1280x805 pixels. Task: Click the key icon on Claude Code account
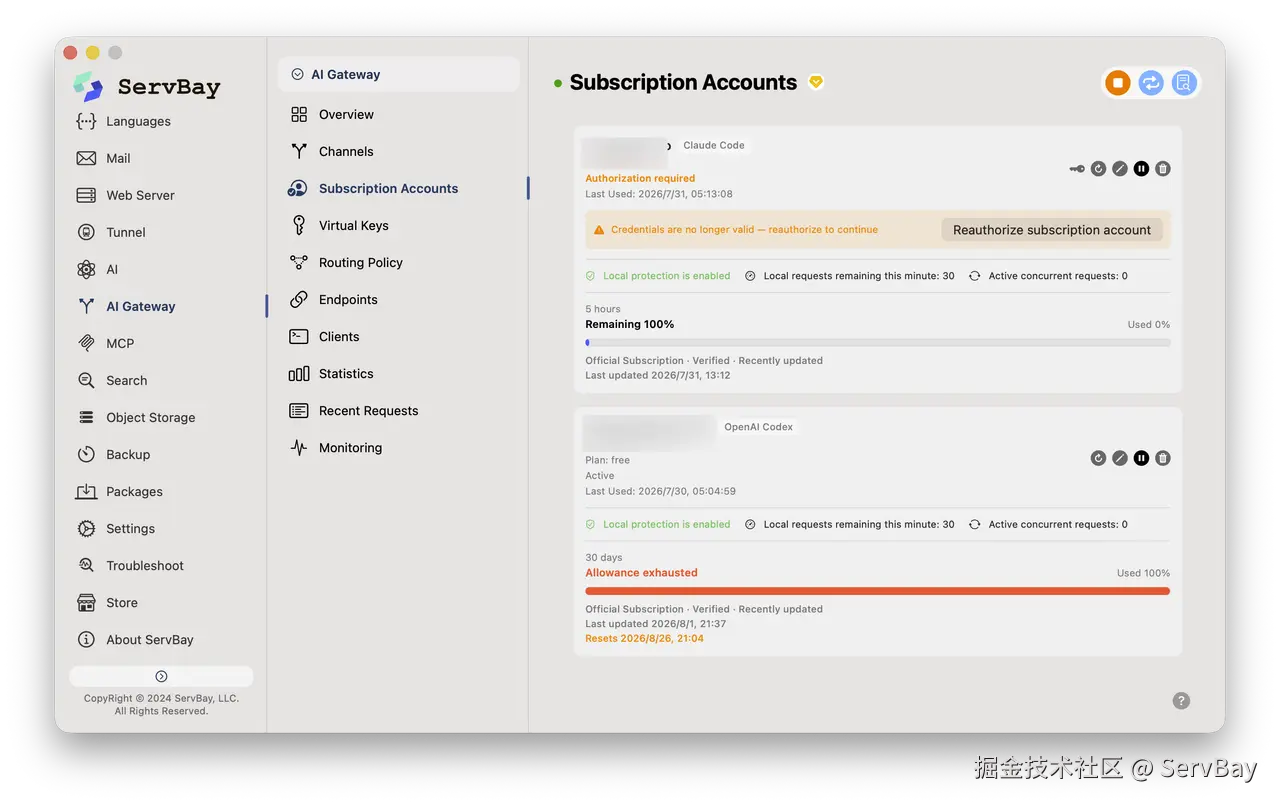tap(1077, 169)
